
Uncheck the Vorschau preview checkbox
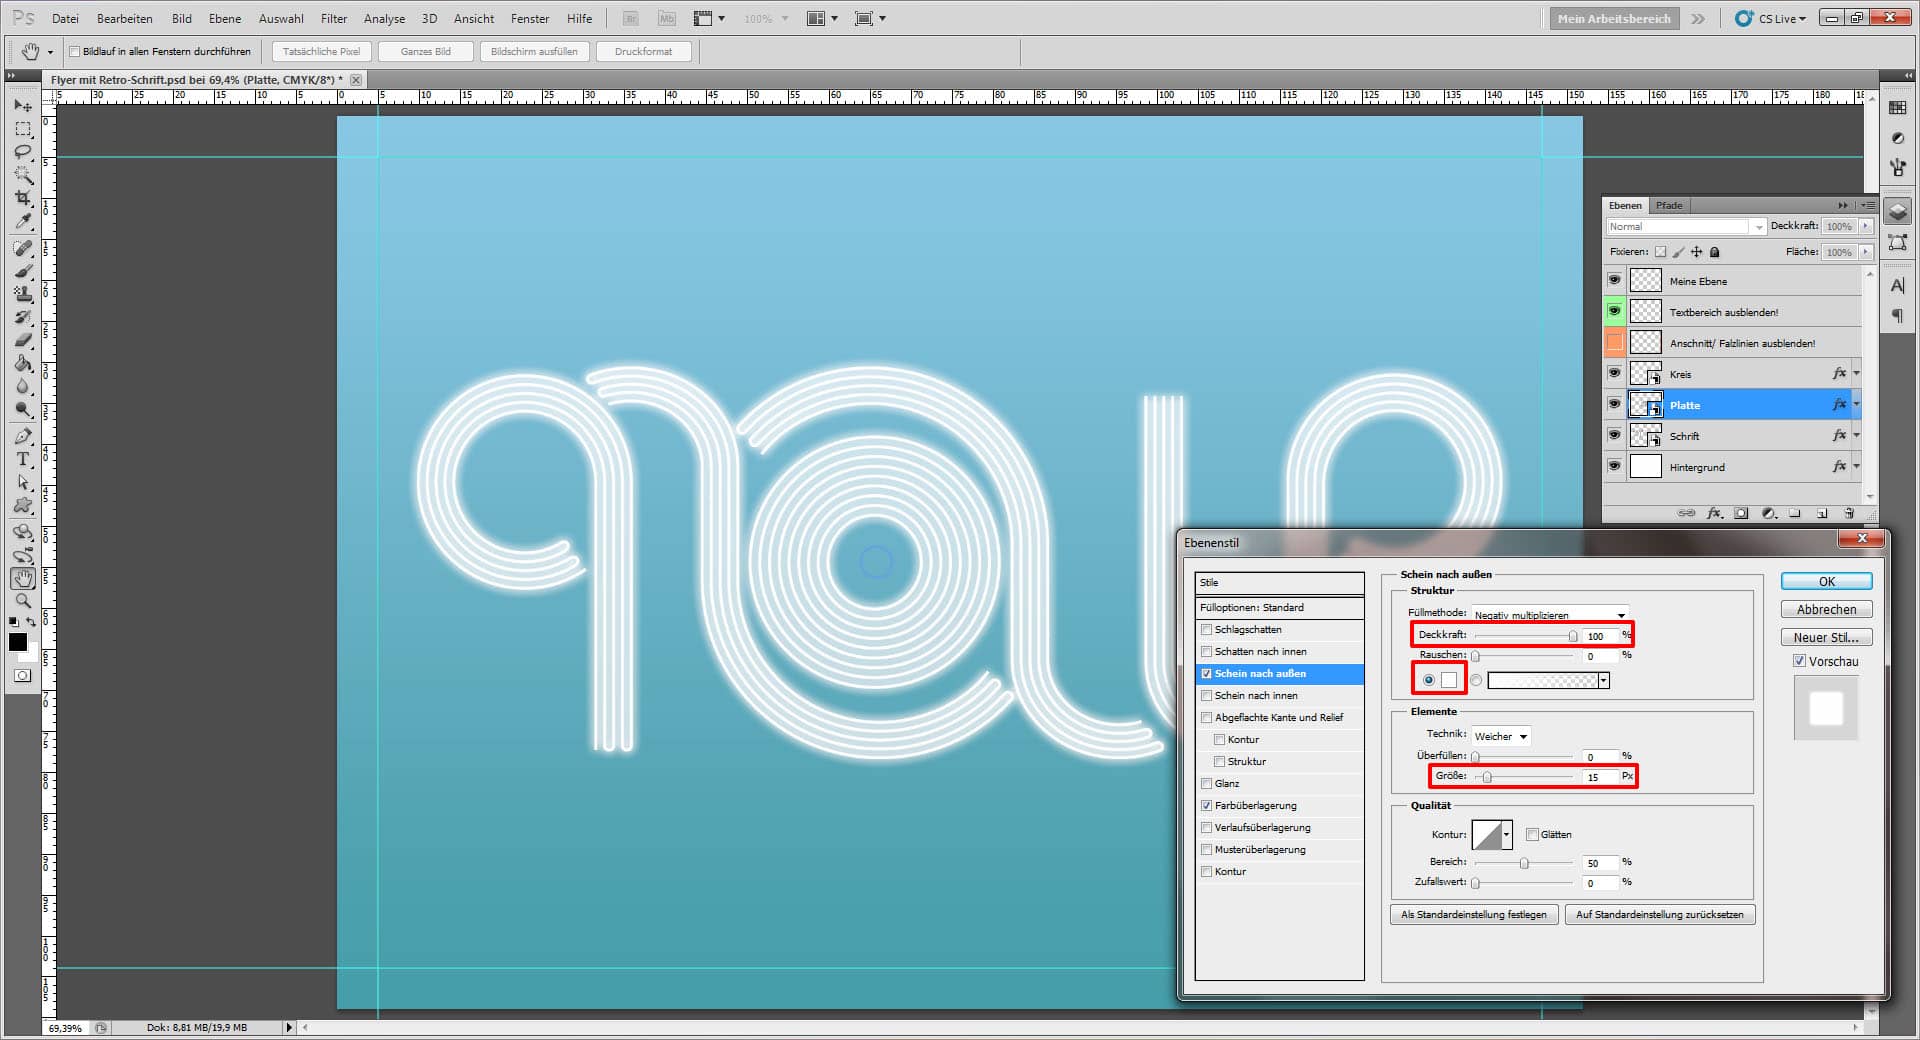(x=1799, y=661)
